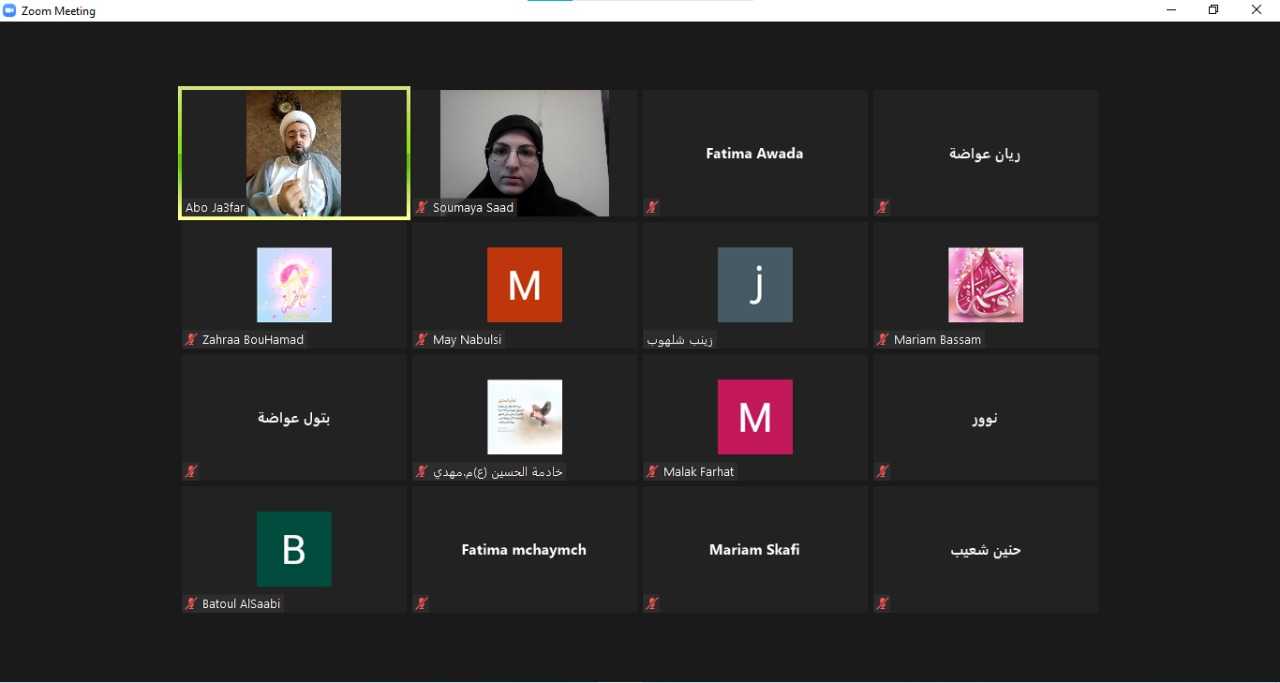Click Batoul AlSaabi's green B avatar
Screen dimensions: 1280x683
coord(294,549)
